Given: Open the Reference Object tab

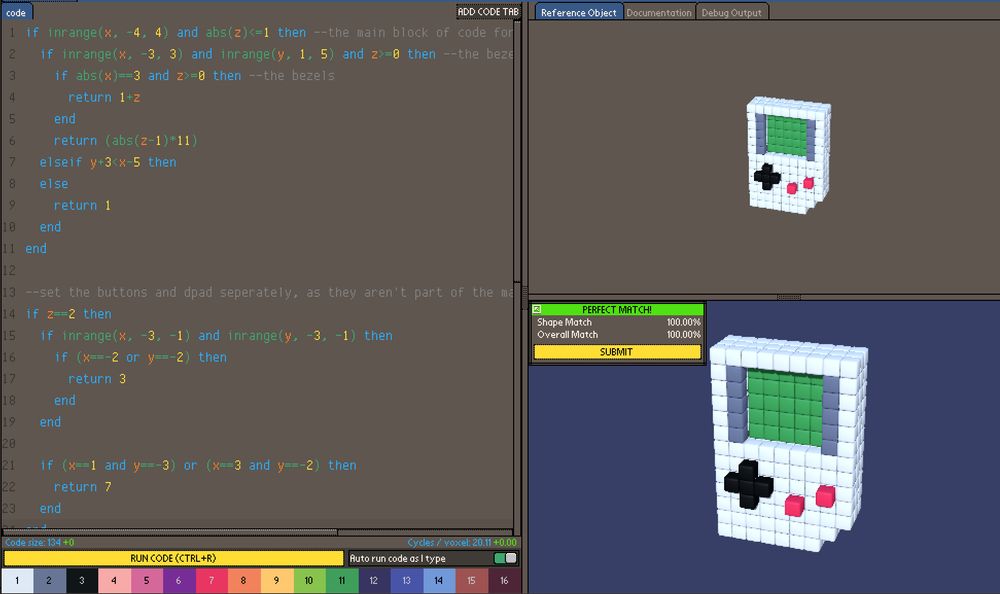Looking at the screenshot, I should pos(578,12).
